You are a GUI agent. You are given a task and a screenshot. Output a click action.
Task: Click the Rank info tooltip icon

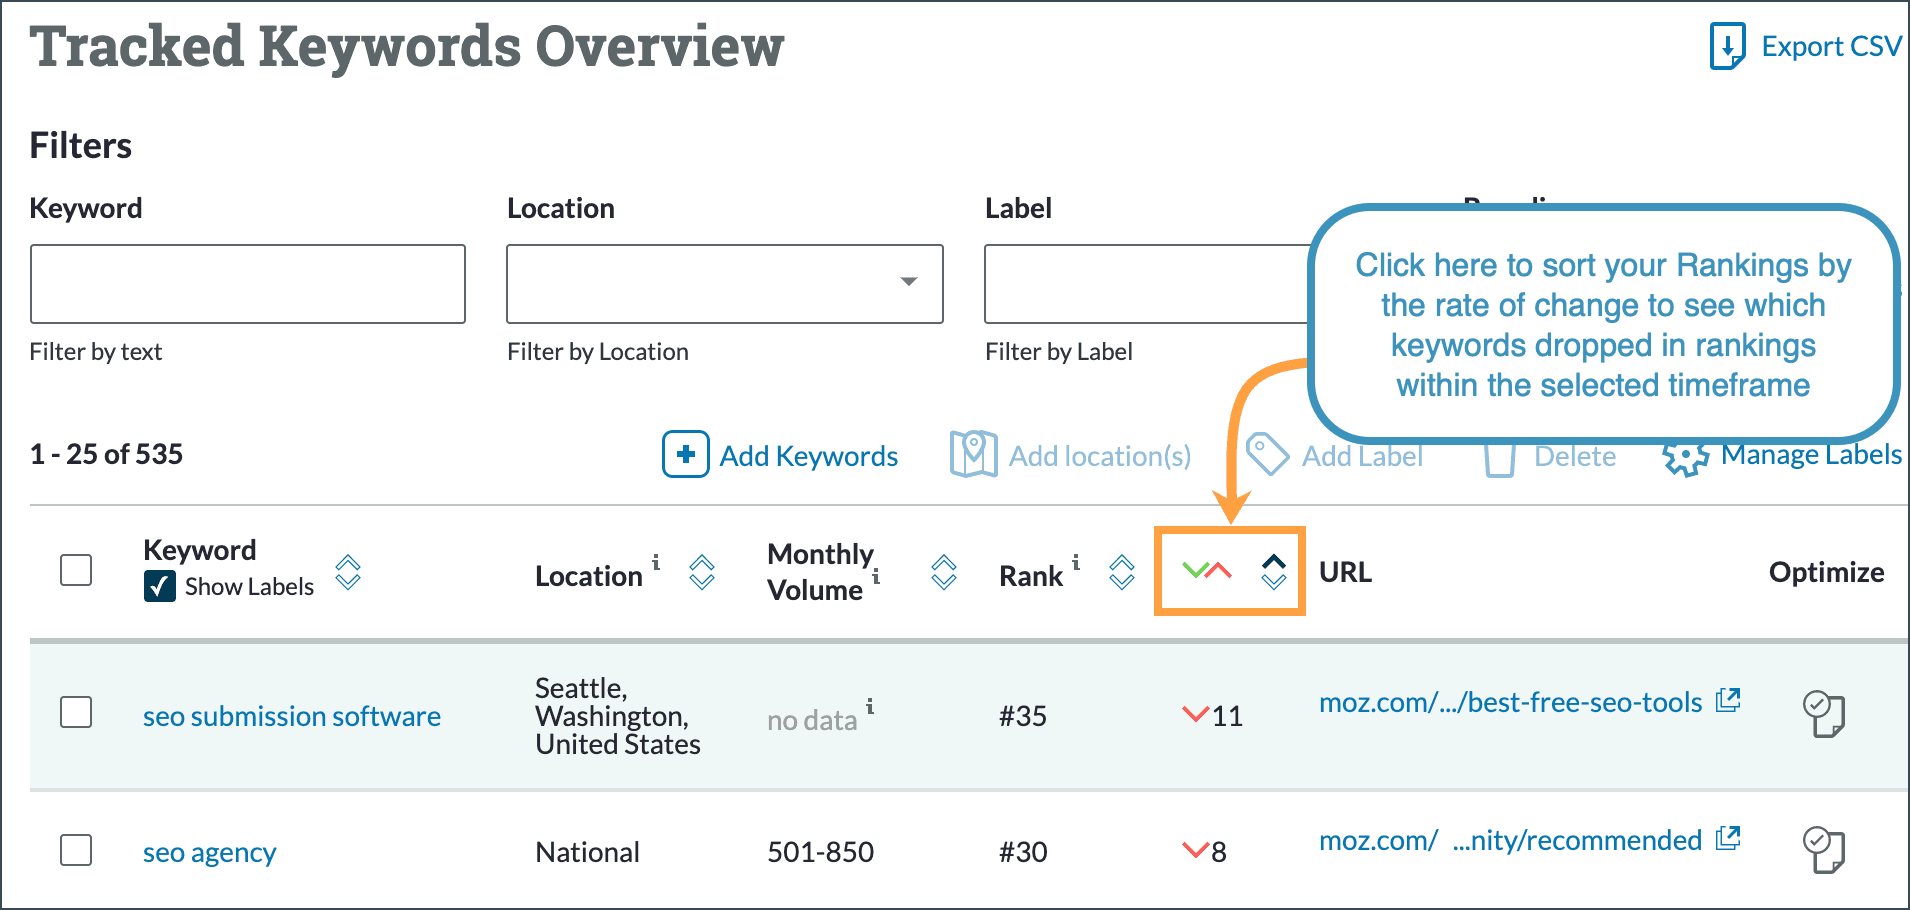[x=1076, y=563]
